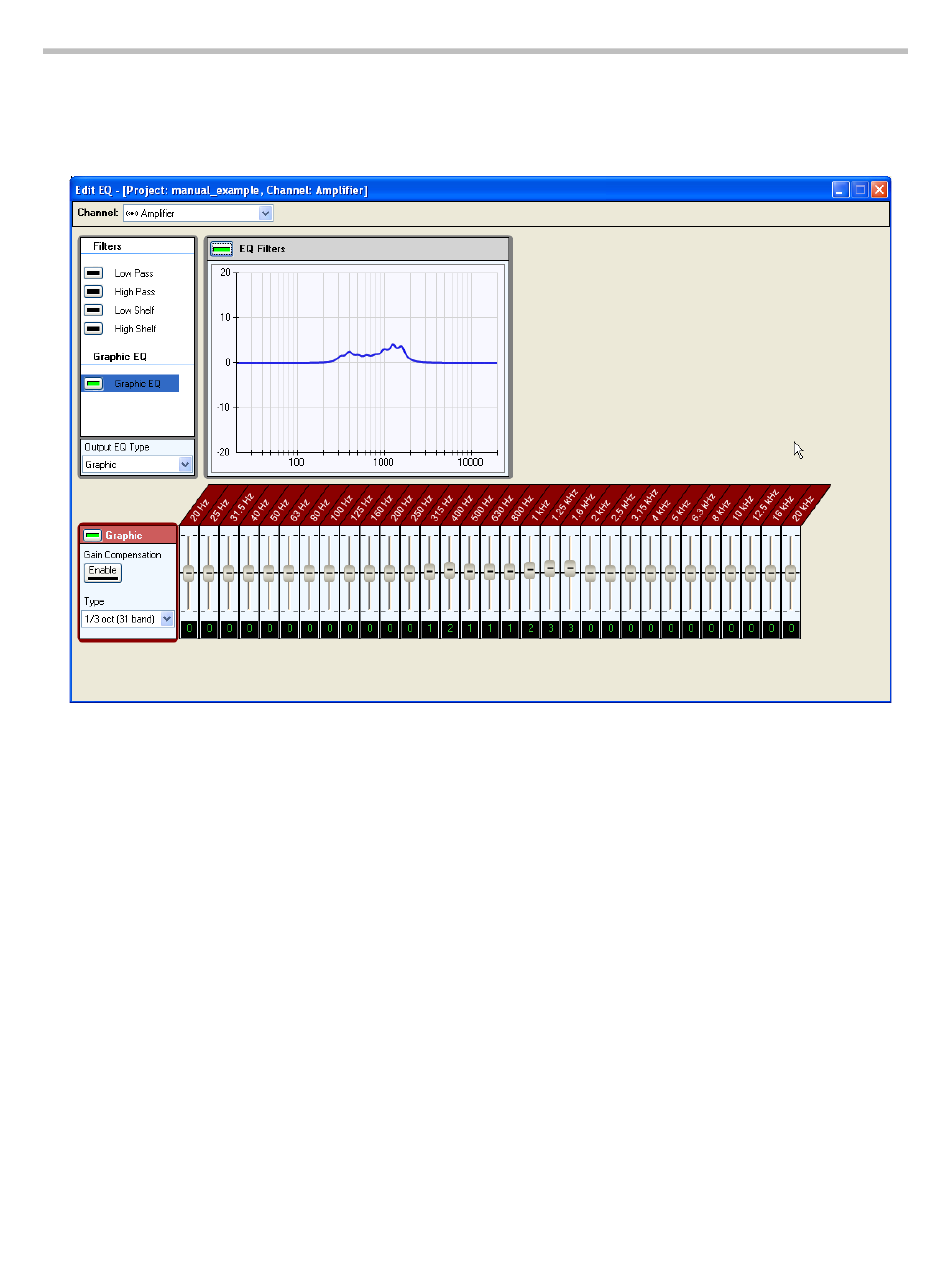Viewport: 950px width, 1284px height.
Task: Open the Output EQ Type dropdown
Action: tap(137, 464)
